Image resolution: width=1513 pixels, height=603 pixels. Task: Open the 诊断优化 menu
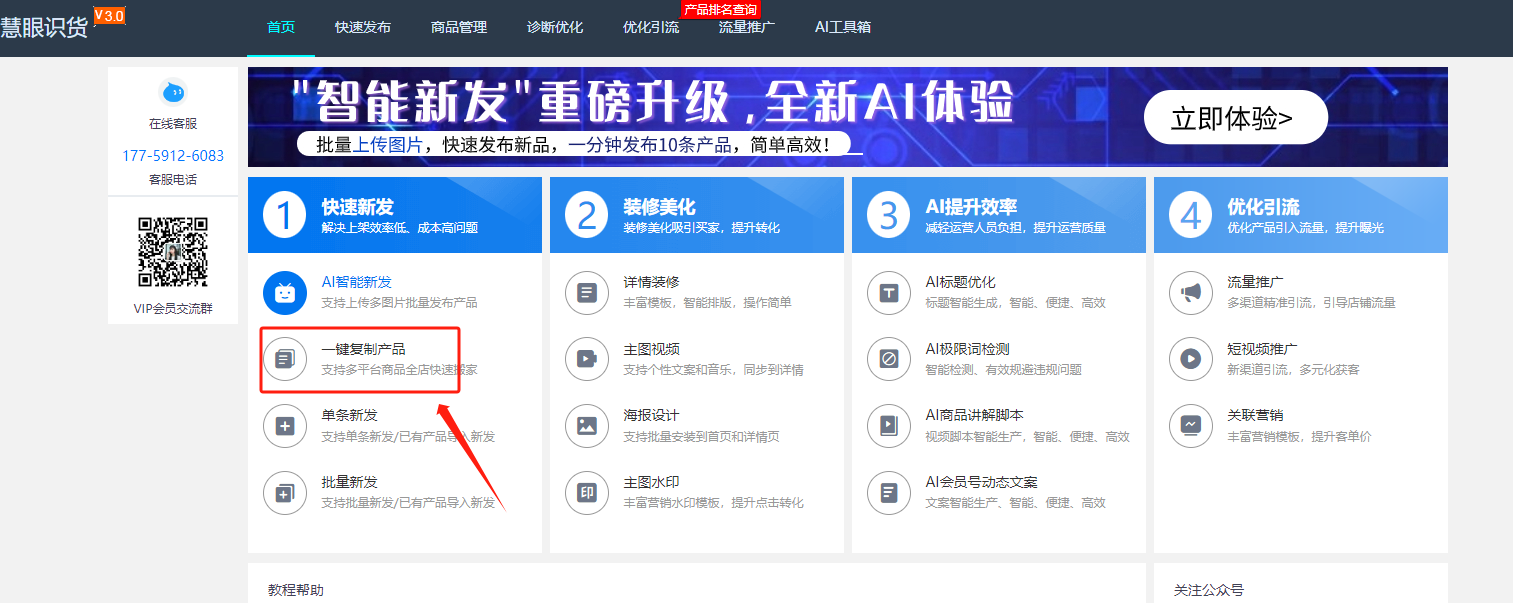coord(555,27)
